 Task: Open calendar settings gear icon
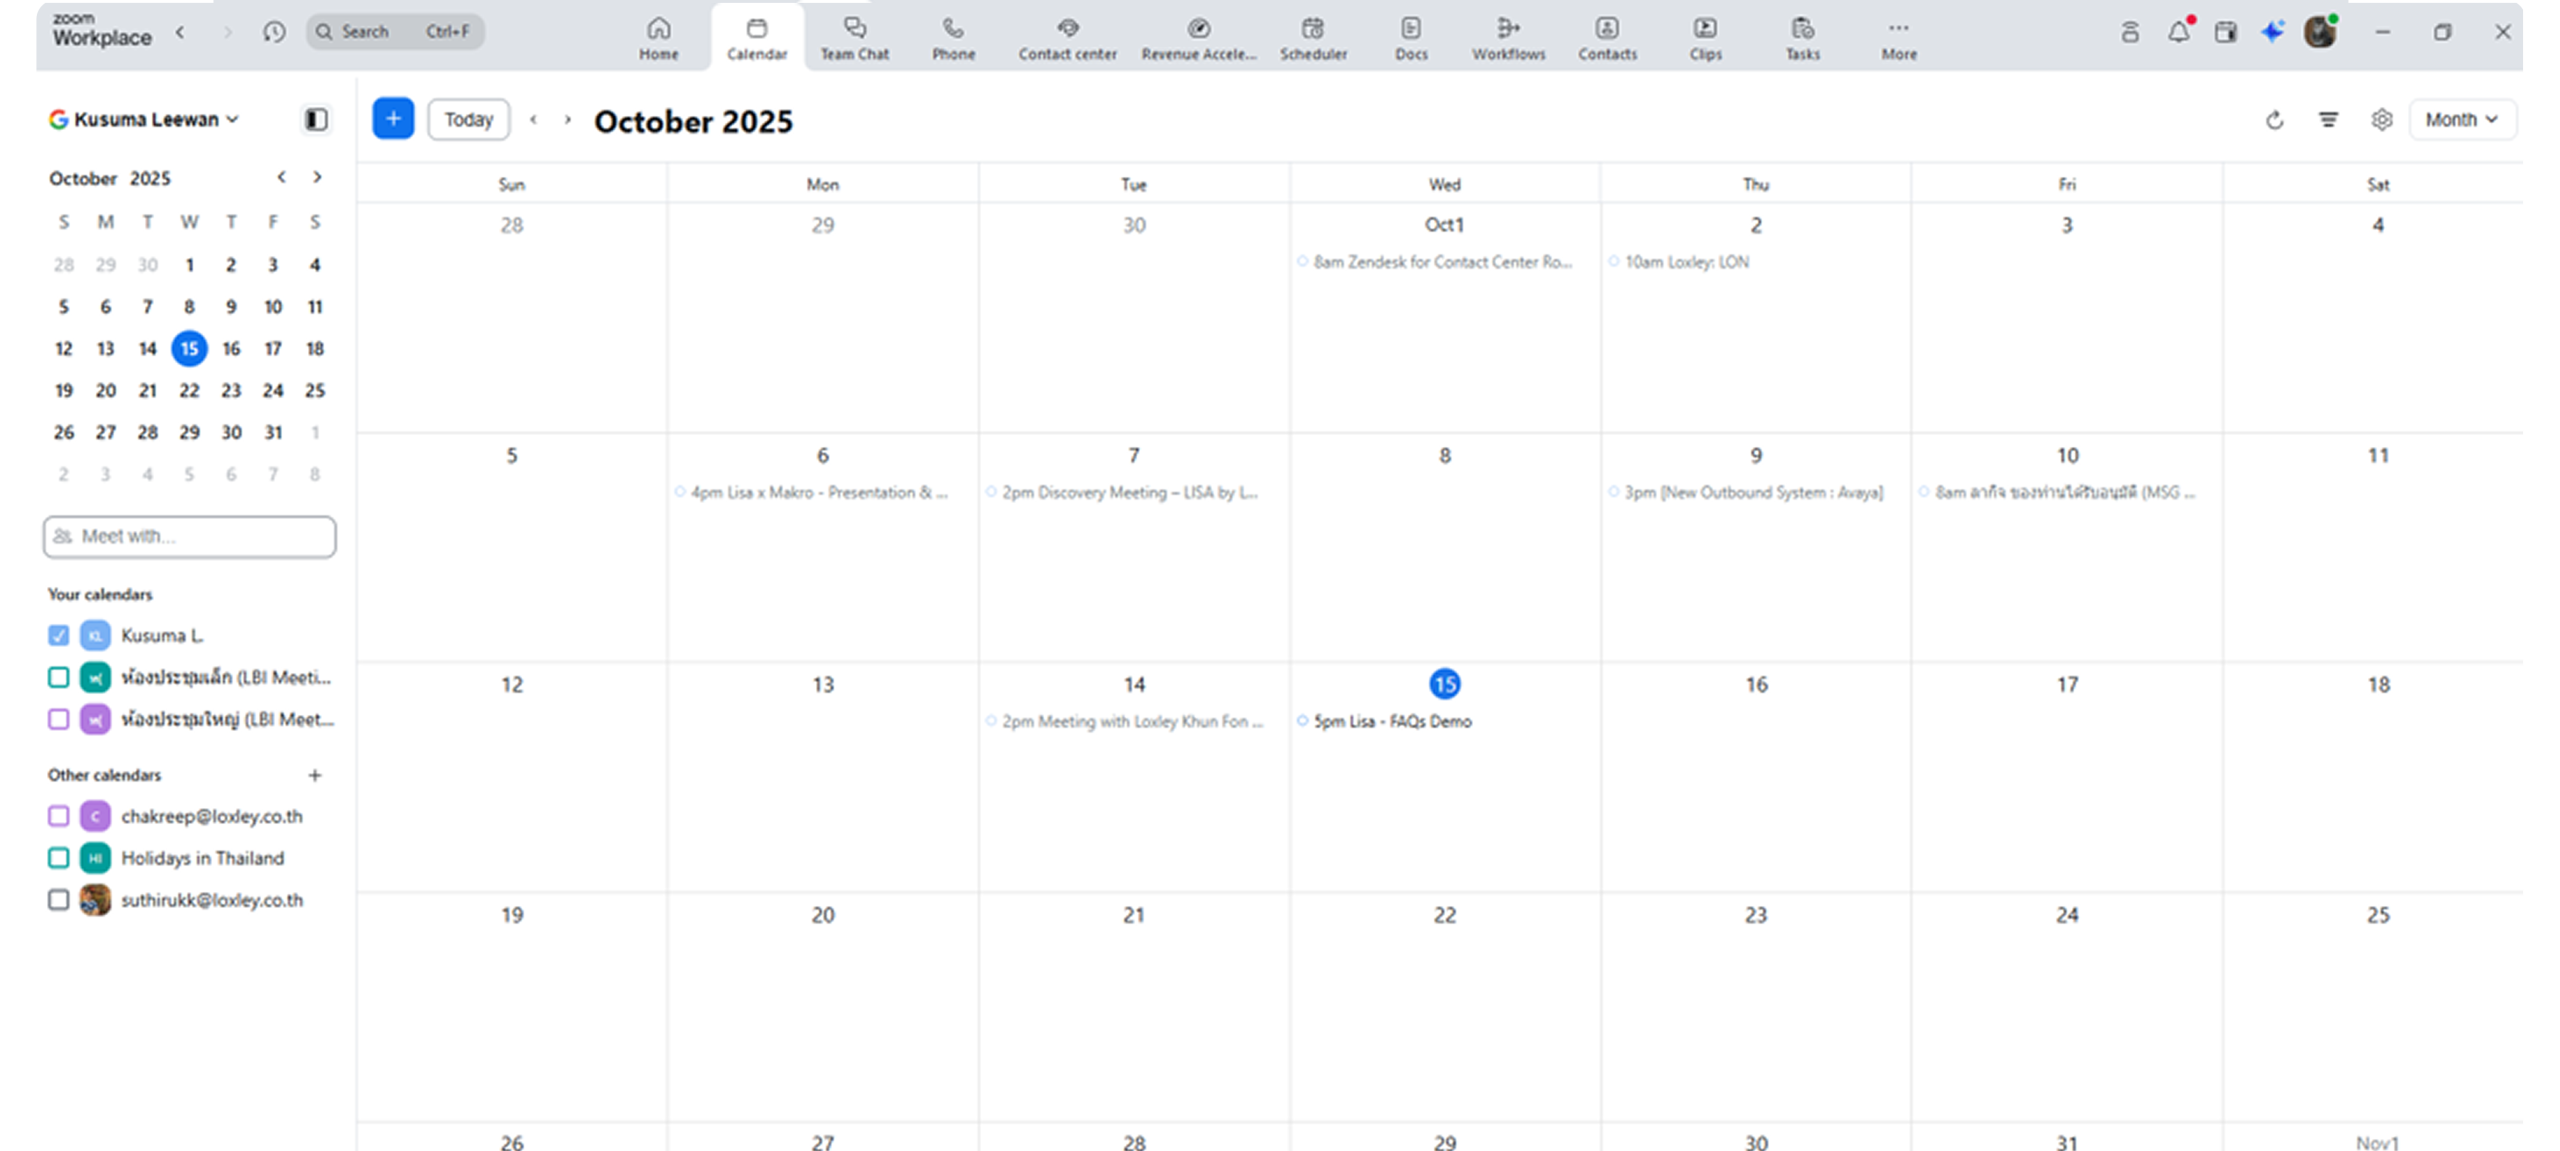[2381, 120]
